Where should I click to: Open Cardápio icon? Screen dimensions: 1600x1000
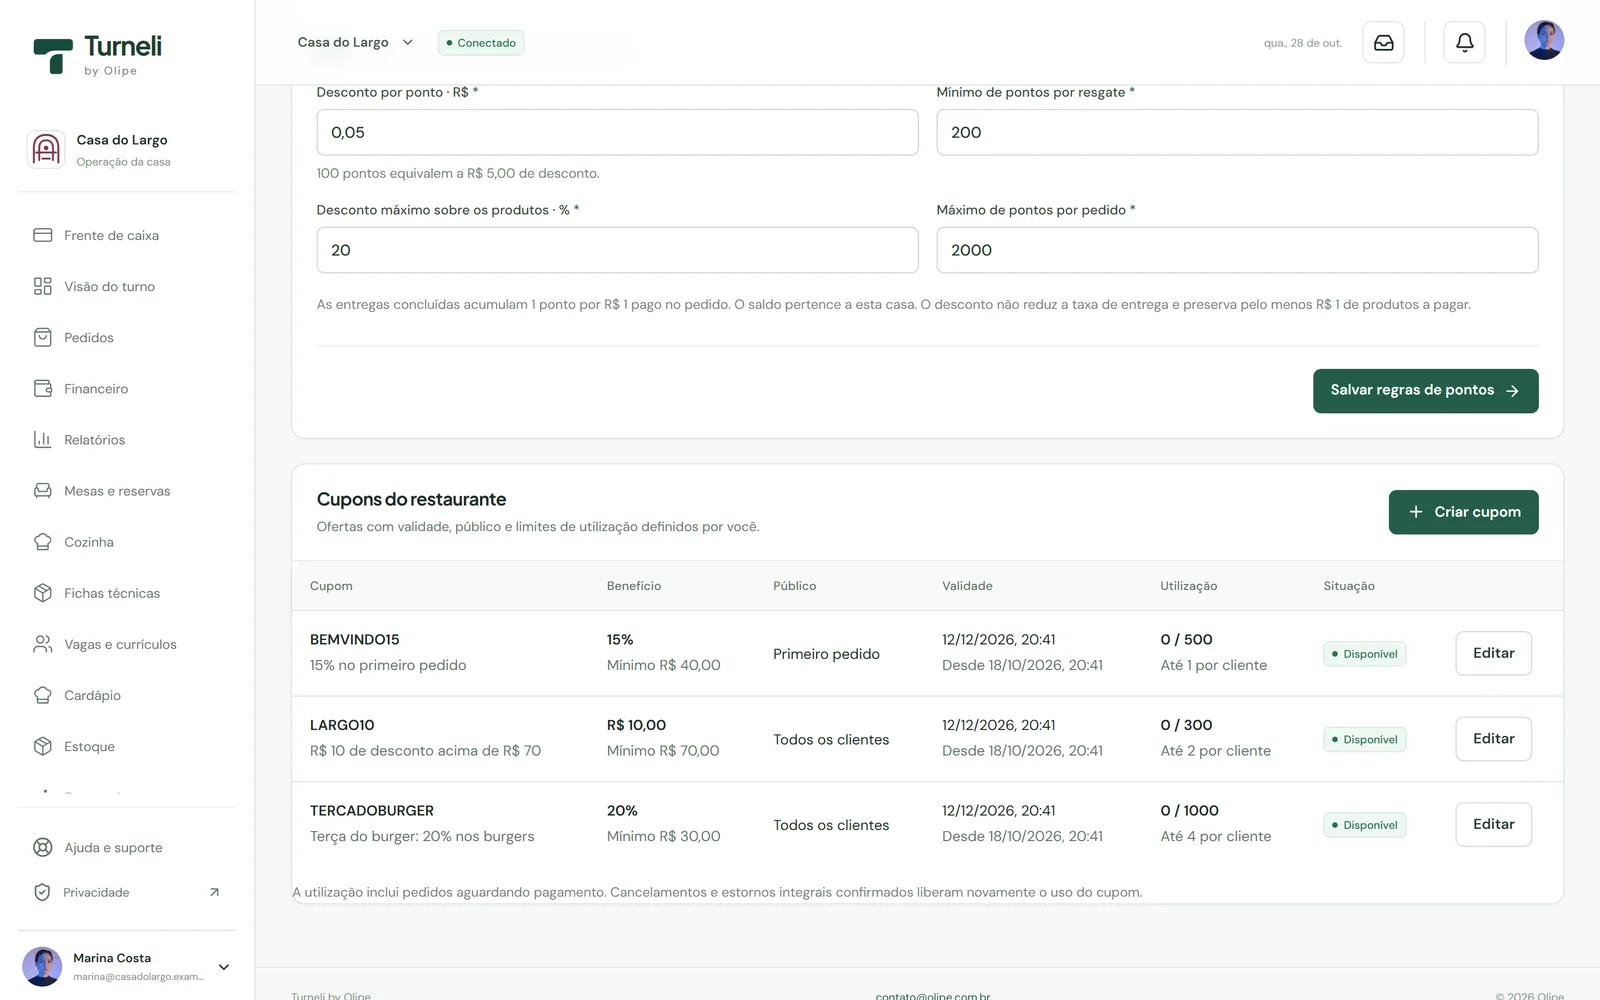pos(43,695)
